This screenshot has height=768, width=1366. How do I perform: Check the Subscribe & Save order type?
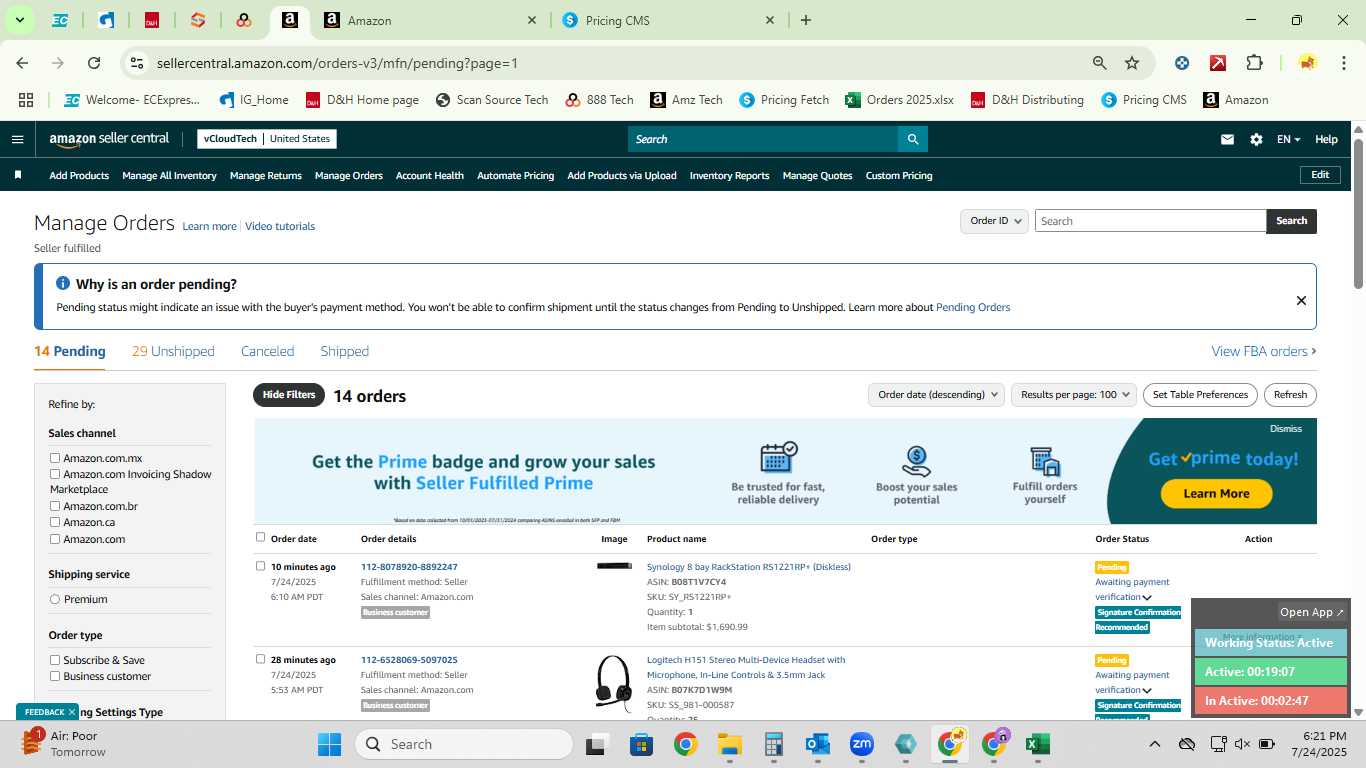(x=55, y=660)
